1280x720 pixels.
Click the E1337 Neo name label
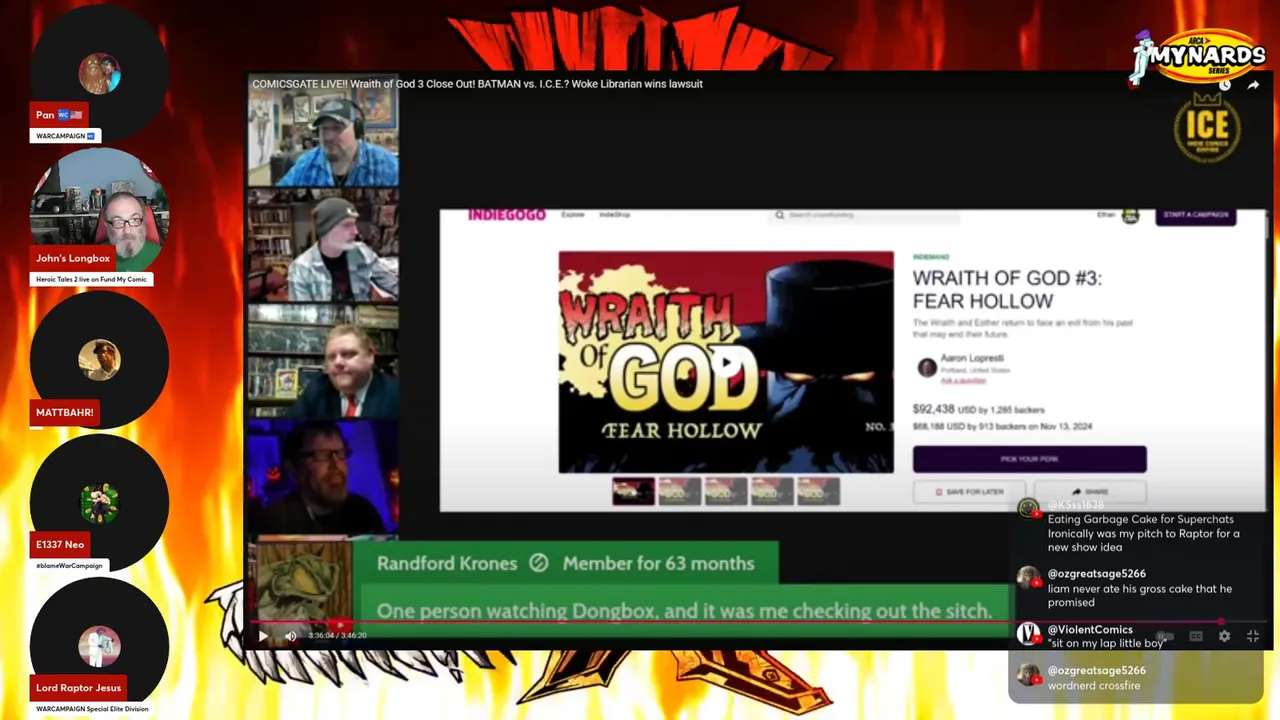60,544
